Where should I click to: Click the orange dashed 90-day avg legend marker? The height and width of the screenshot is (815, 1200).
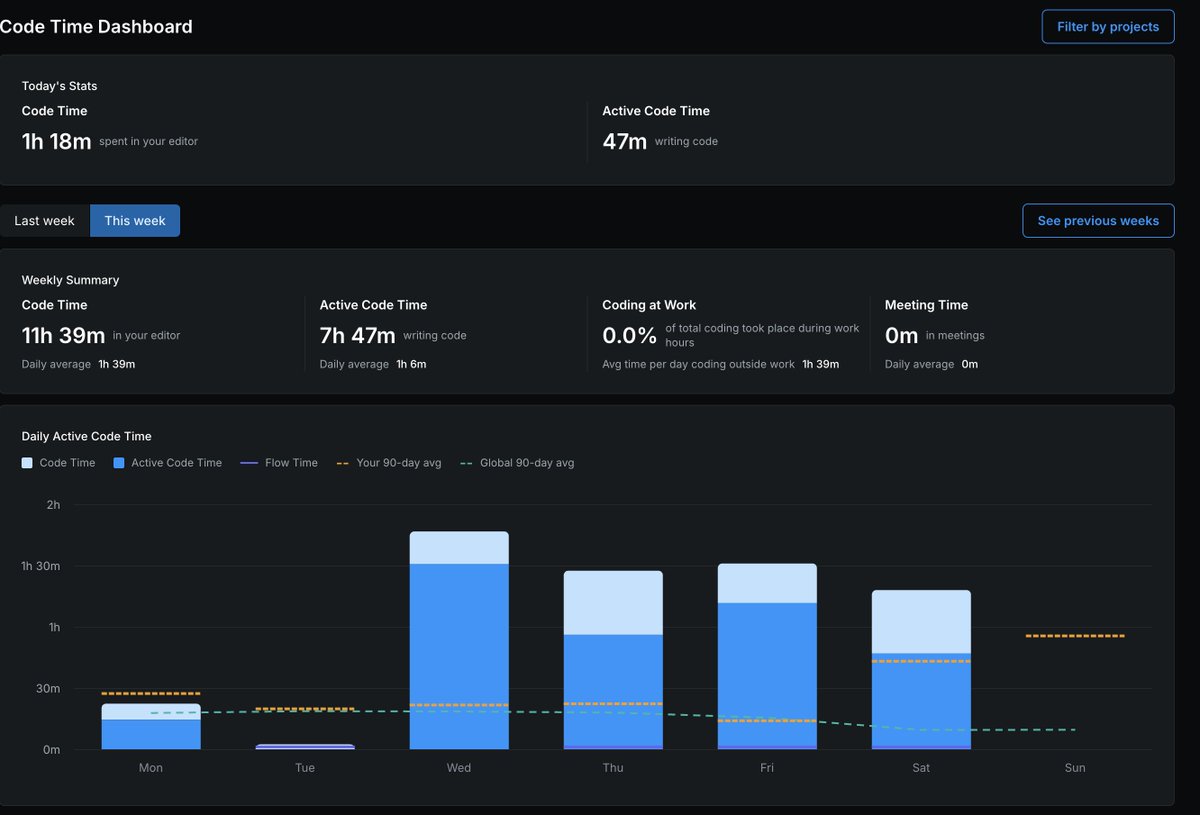pyautogui.click(x=343, y=463)
